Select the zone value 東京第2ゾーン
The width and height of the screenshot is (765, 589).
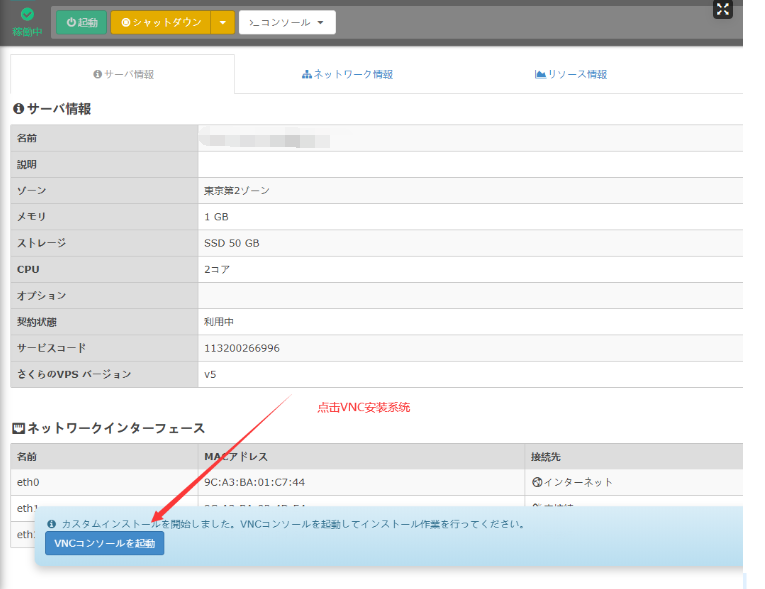click(x=237, y=190)
